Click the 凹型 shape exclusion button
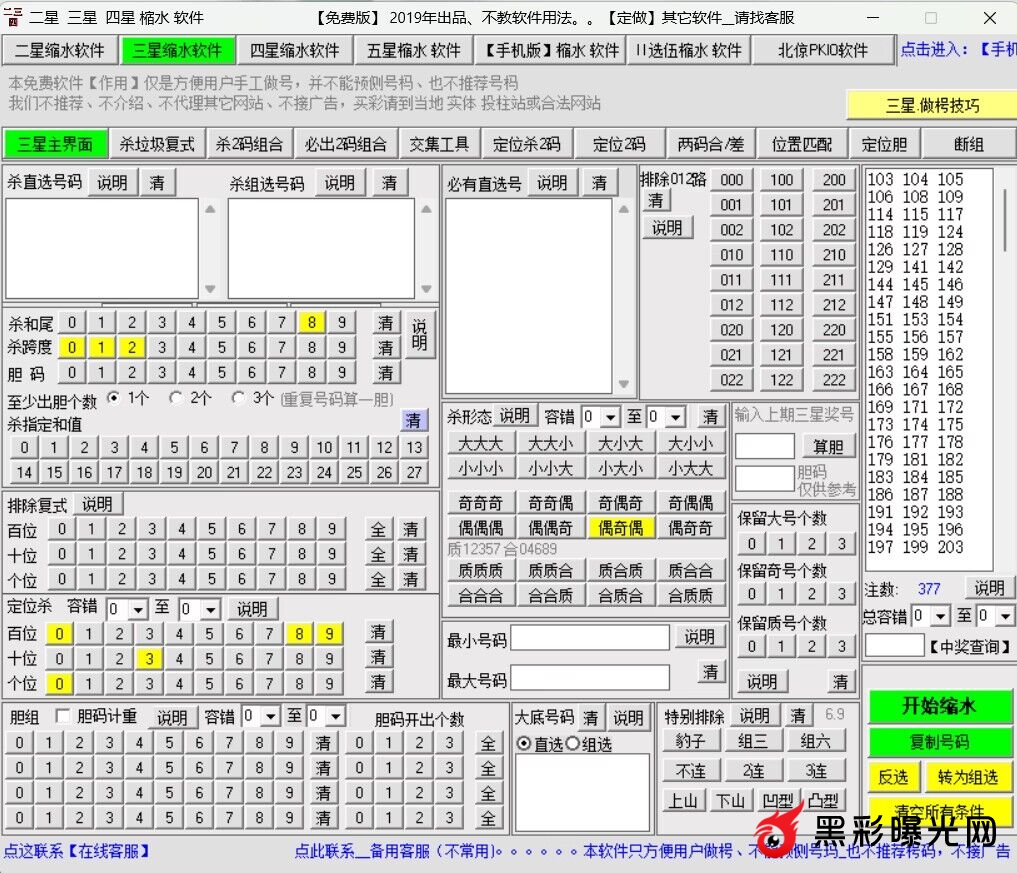The image size is (1017, 873). pyautogui.click(x=777, y=800)
